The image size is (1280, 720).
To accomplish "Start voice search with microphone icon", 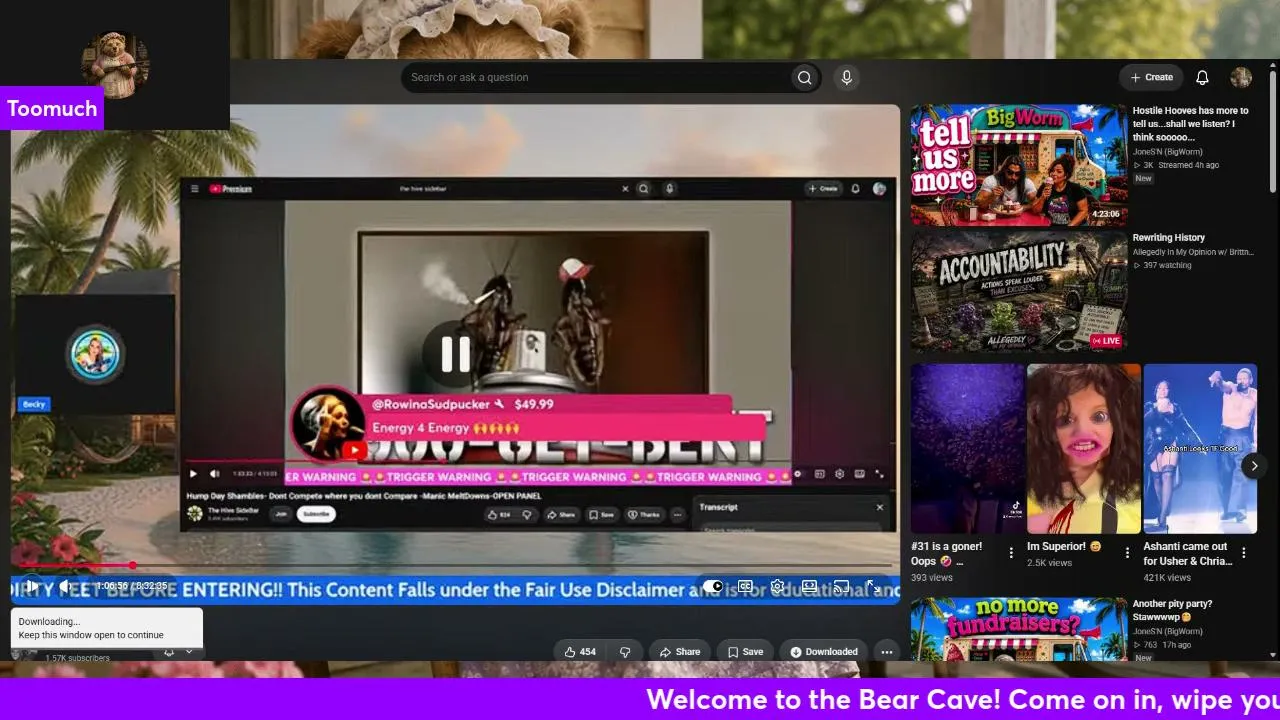I will click(847, 78).
